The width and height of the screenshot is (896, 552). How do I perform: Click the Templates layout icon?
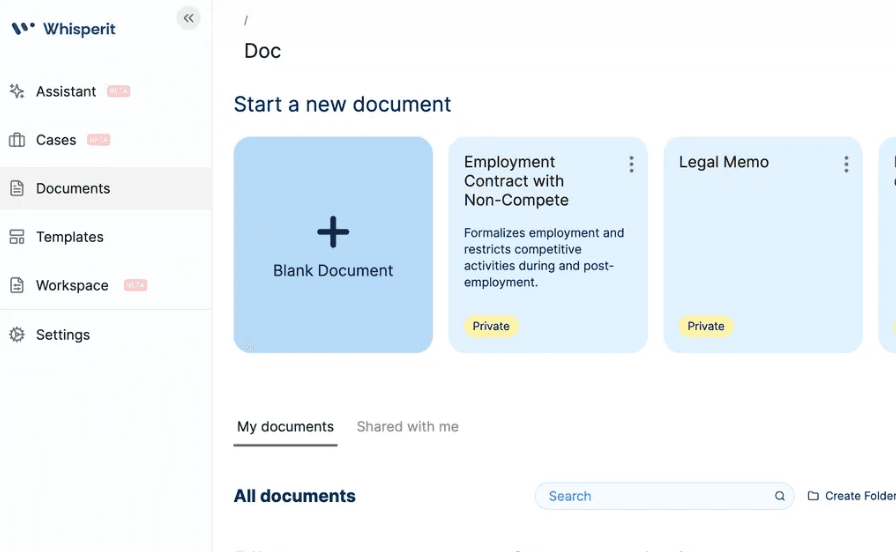tap(17, 237)
